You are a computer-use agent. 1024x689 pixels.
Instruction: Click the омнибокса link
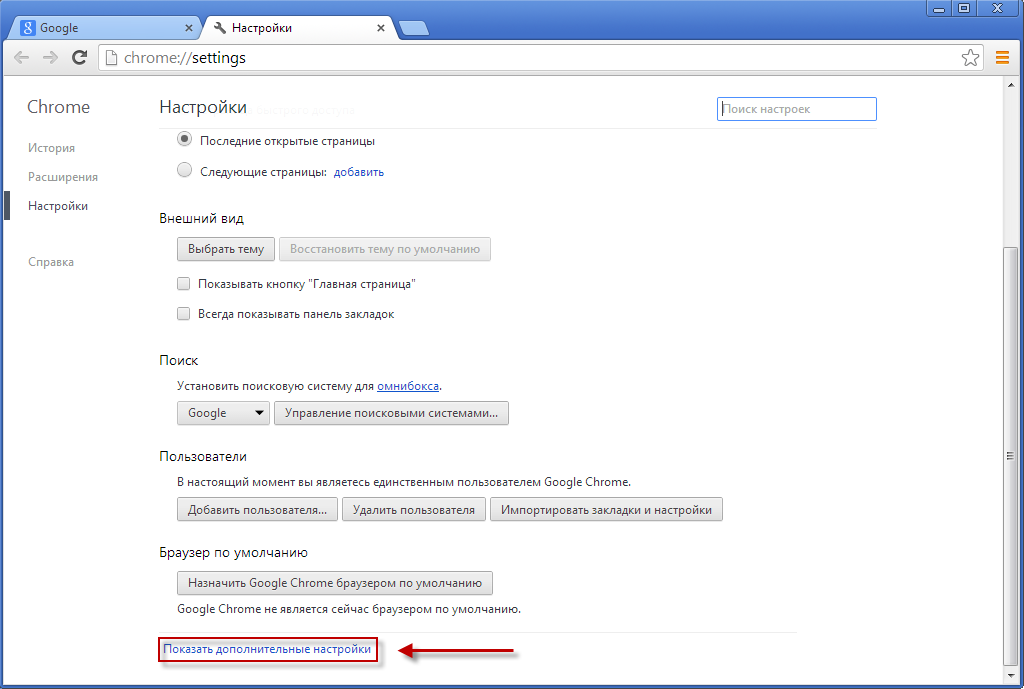[x=408, y=386]
